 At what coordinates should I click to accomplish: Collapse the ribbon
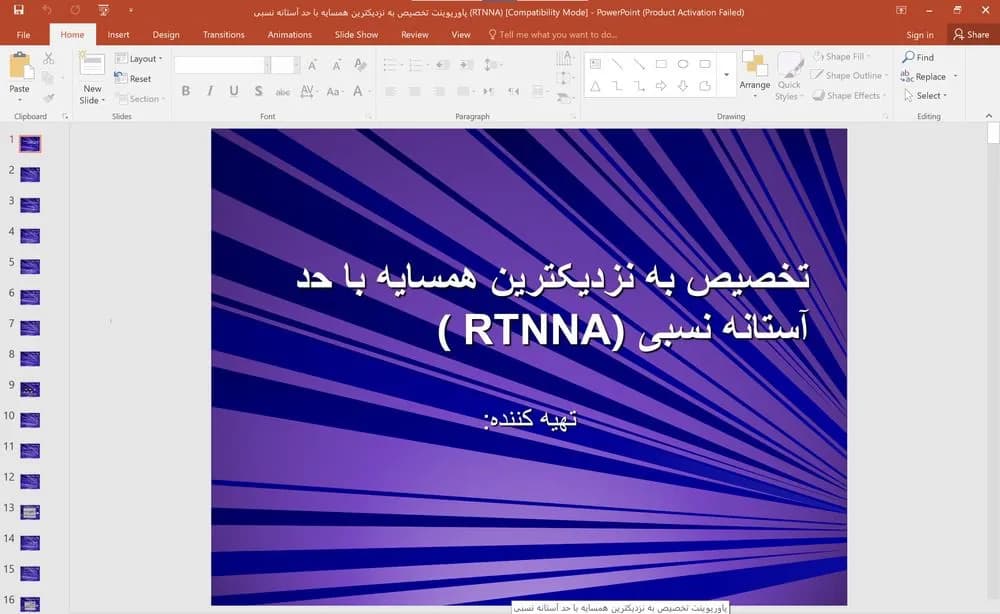(989, 116)
